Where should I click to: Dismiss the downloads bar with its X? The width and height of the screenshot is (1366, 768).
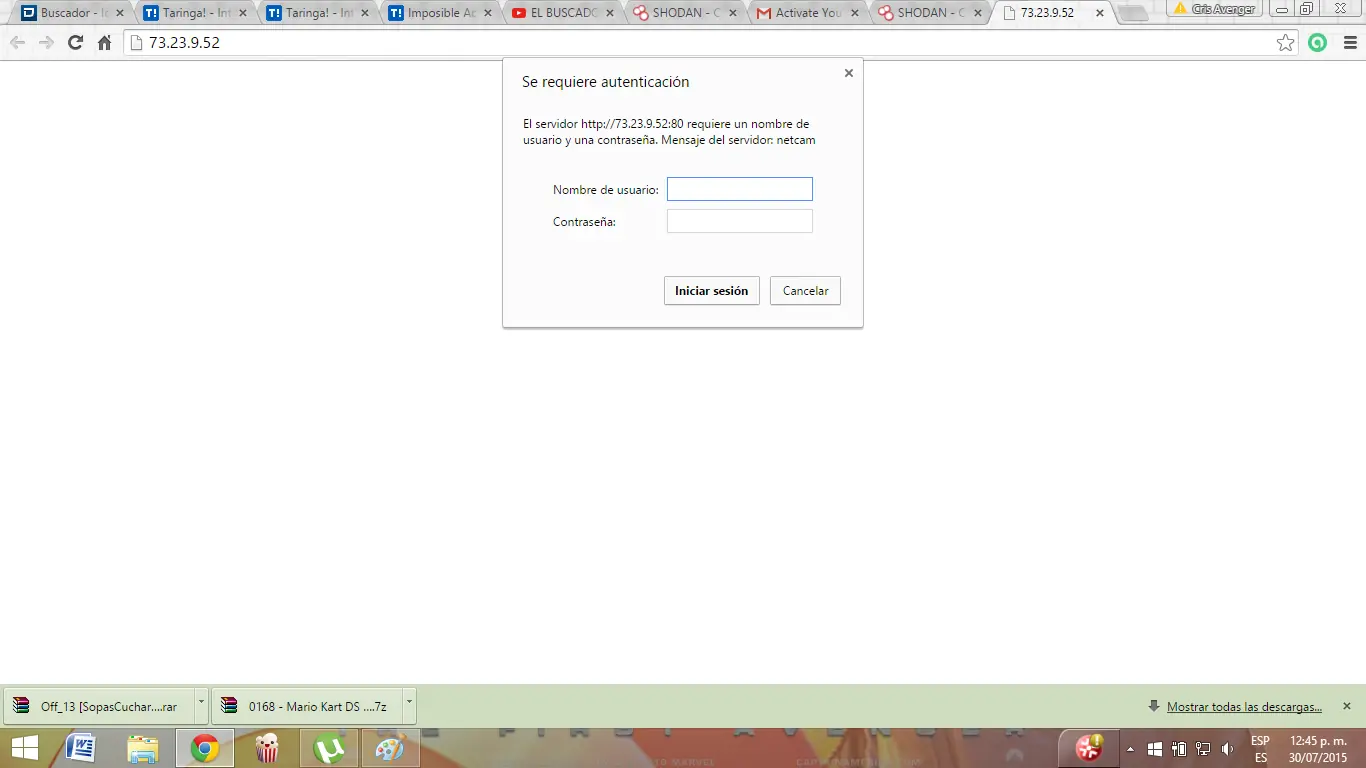click(x=1346, y=706)
